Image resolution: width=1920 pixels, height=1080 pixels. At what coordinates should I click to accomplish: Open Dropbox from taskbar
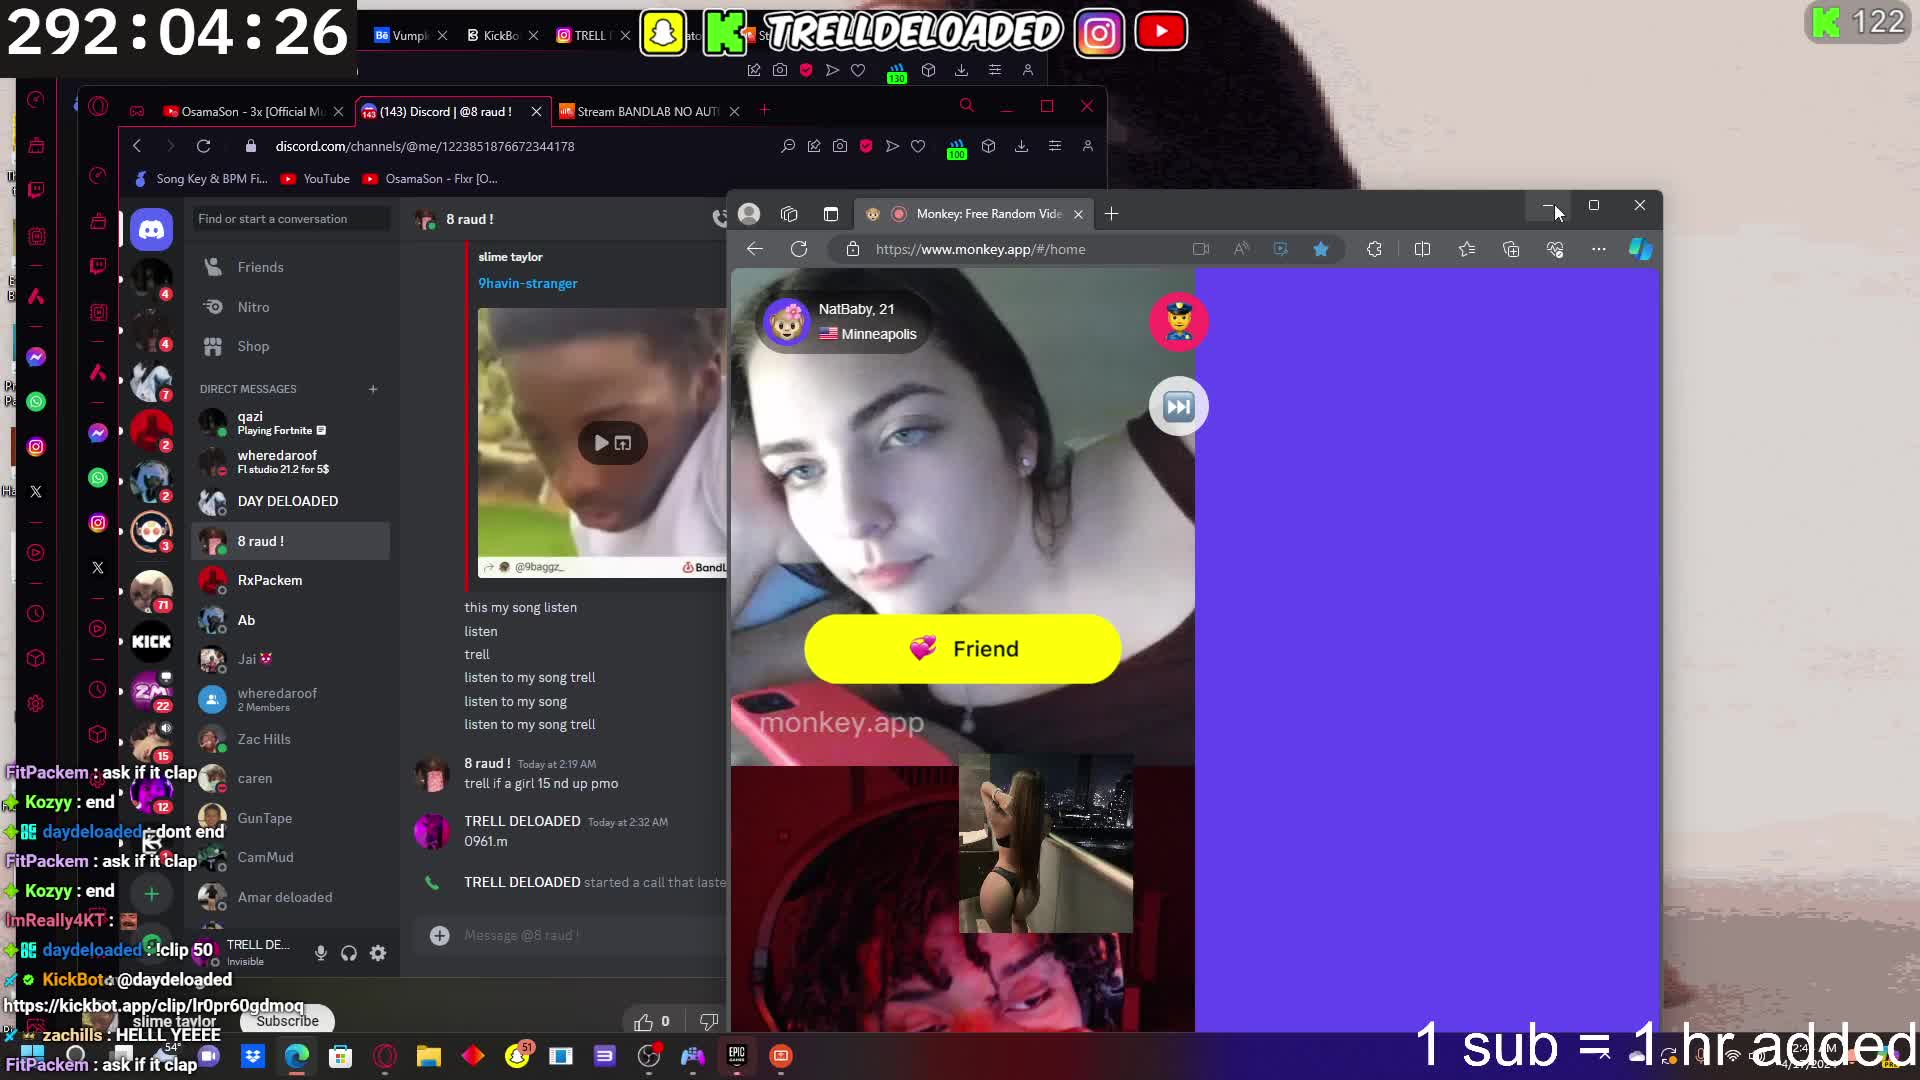(x=253, y=1056)
